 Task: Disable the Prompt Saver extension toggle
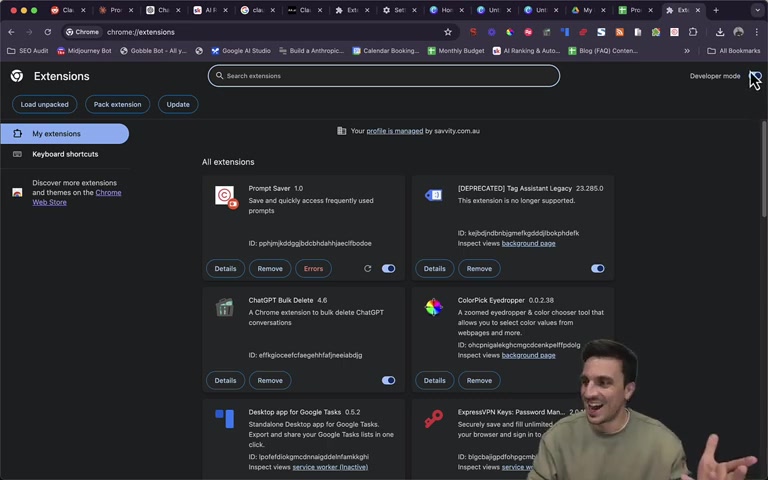click(388, 268)
